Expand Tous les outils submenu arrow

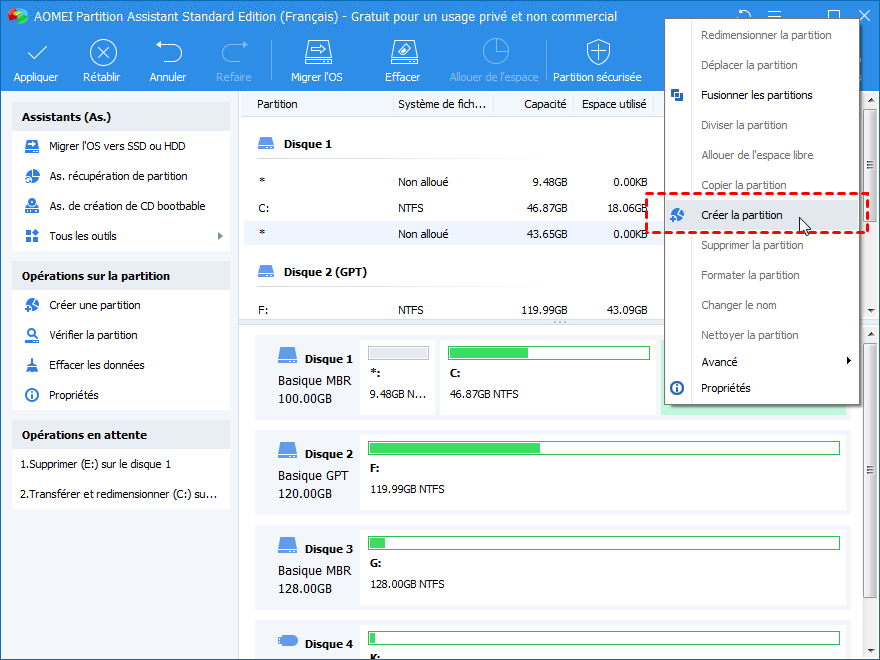tap(220, 236)
